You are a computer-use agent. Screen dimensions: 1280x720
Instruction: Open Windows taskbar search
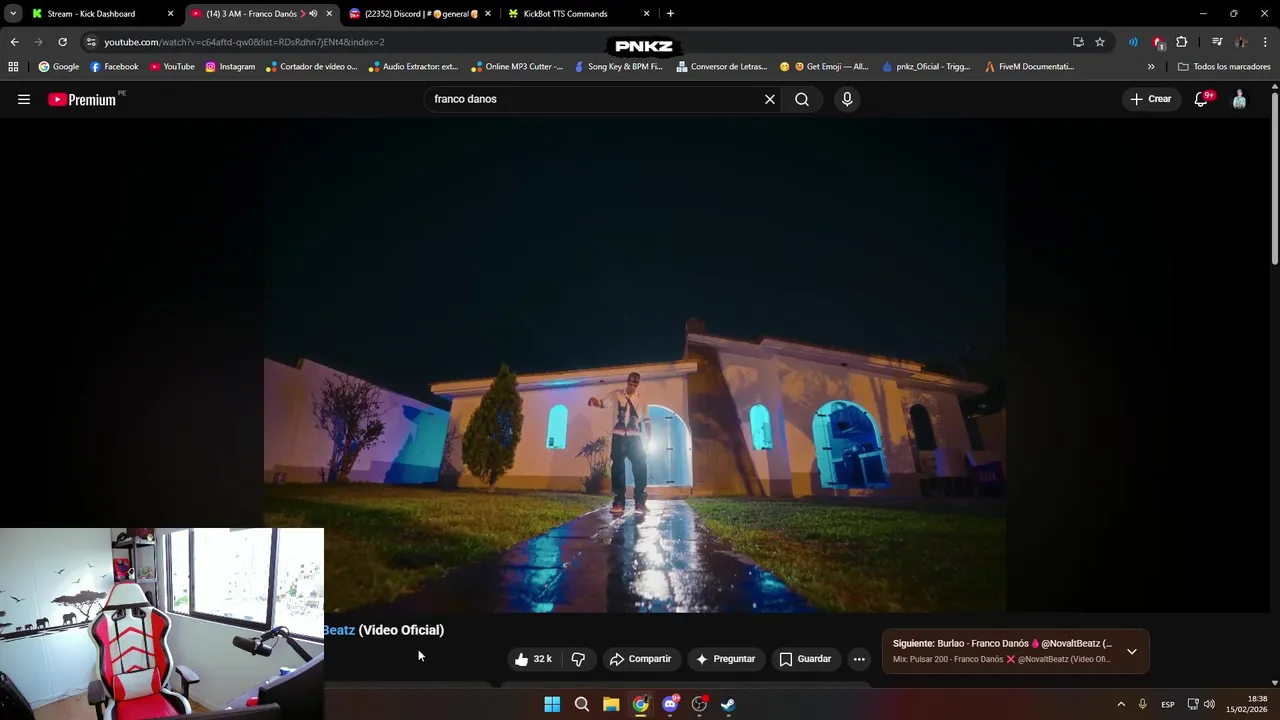pyautogui.click(x=581, y=704)
